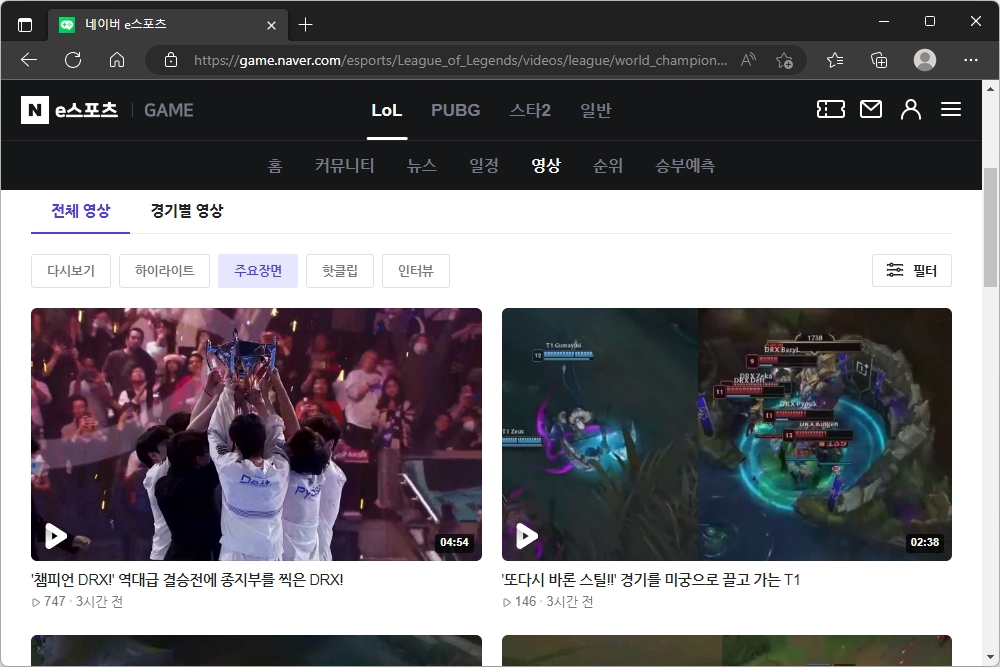Open the T1 Baron steal thumbnail
Viewport: 1000px width, 667px height.
(726, 434)
